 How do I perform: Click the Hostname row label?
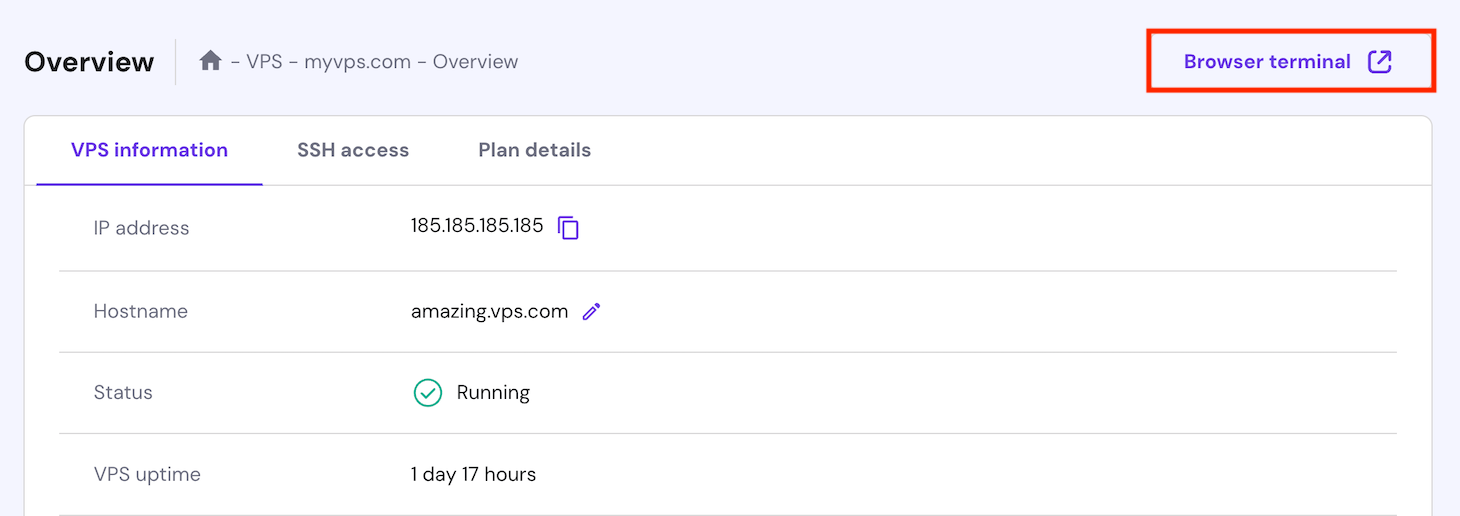140,311
